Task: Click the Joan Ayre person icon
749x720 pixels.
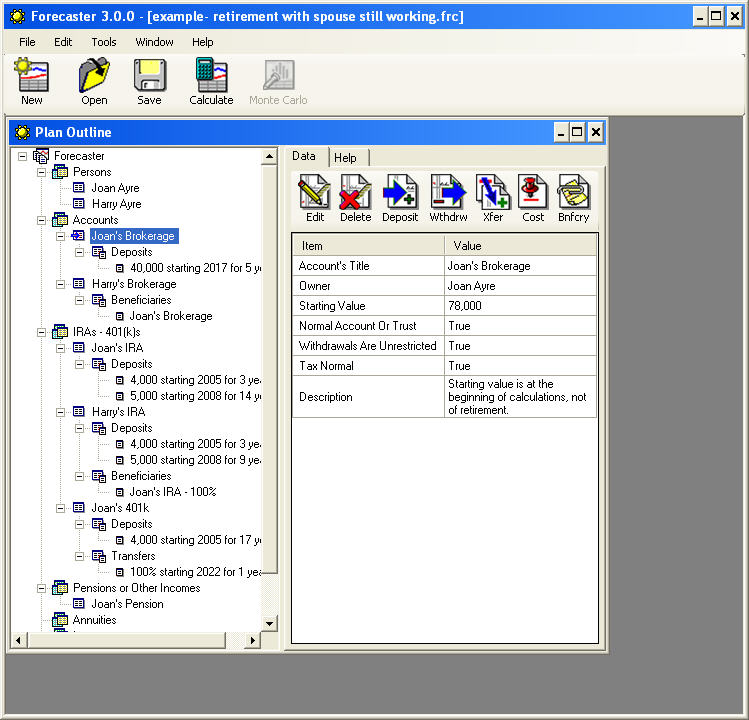Action: pos(79,187)
